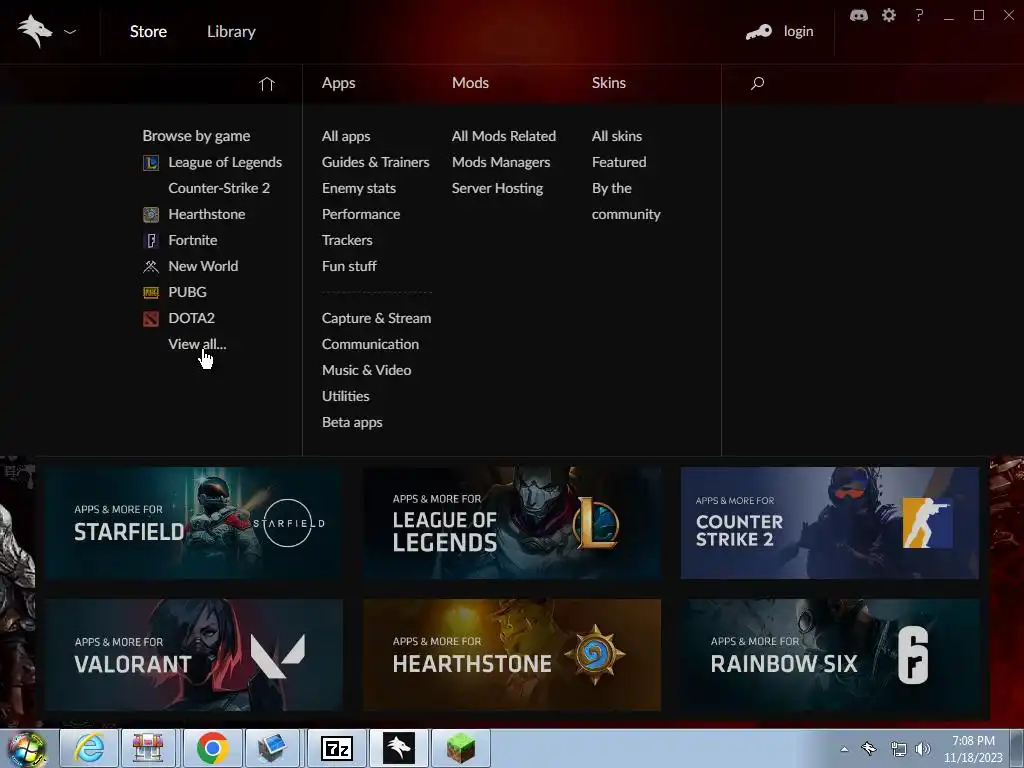Image resolution: width=1024 pixels, height=768 pixels.
Task: Open the Starfield apps banner
Action: tap(194, 522)
